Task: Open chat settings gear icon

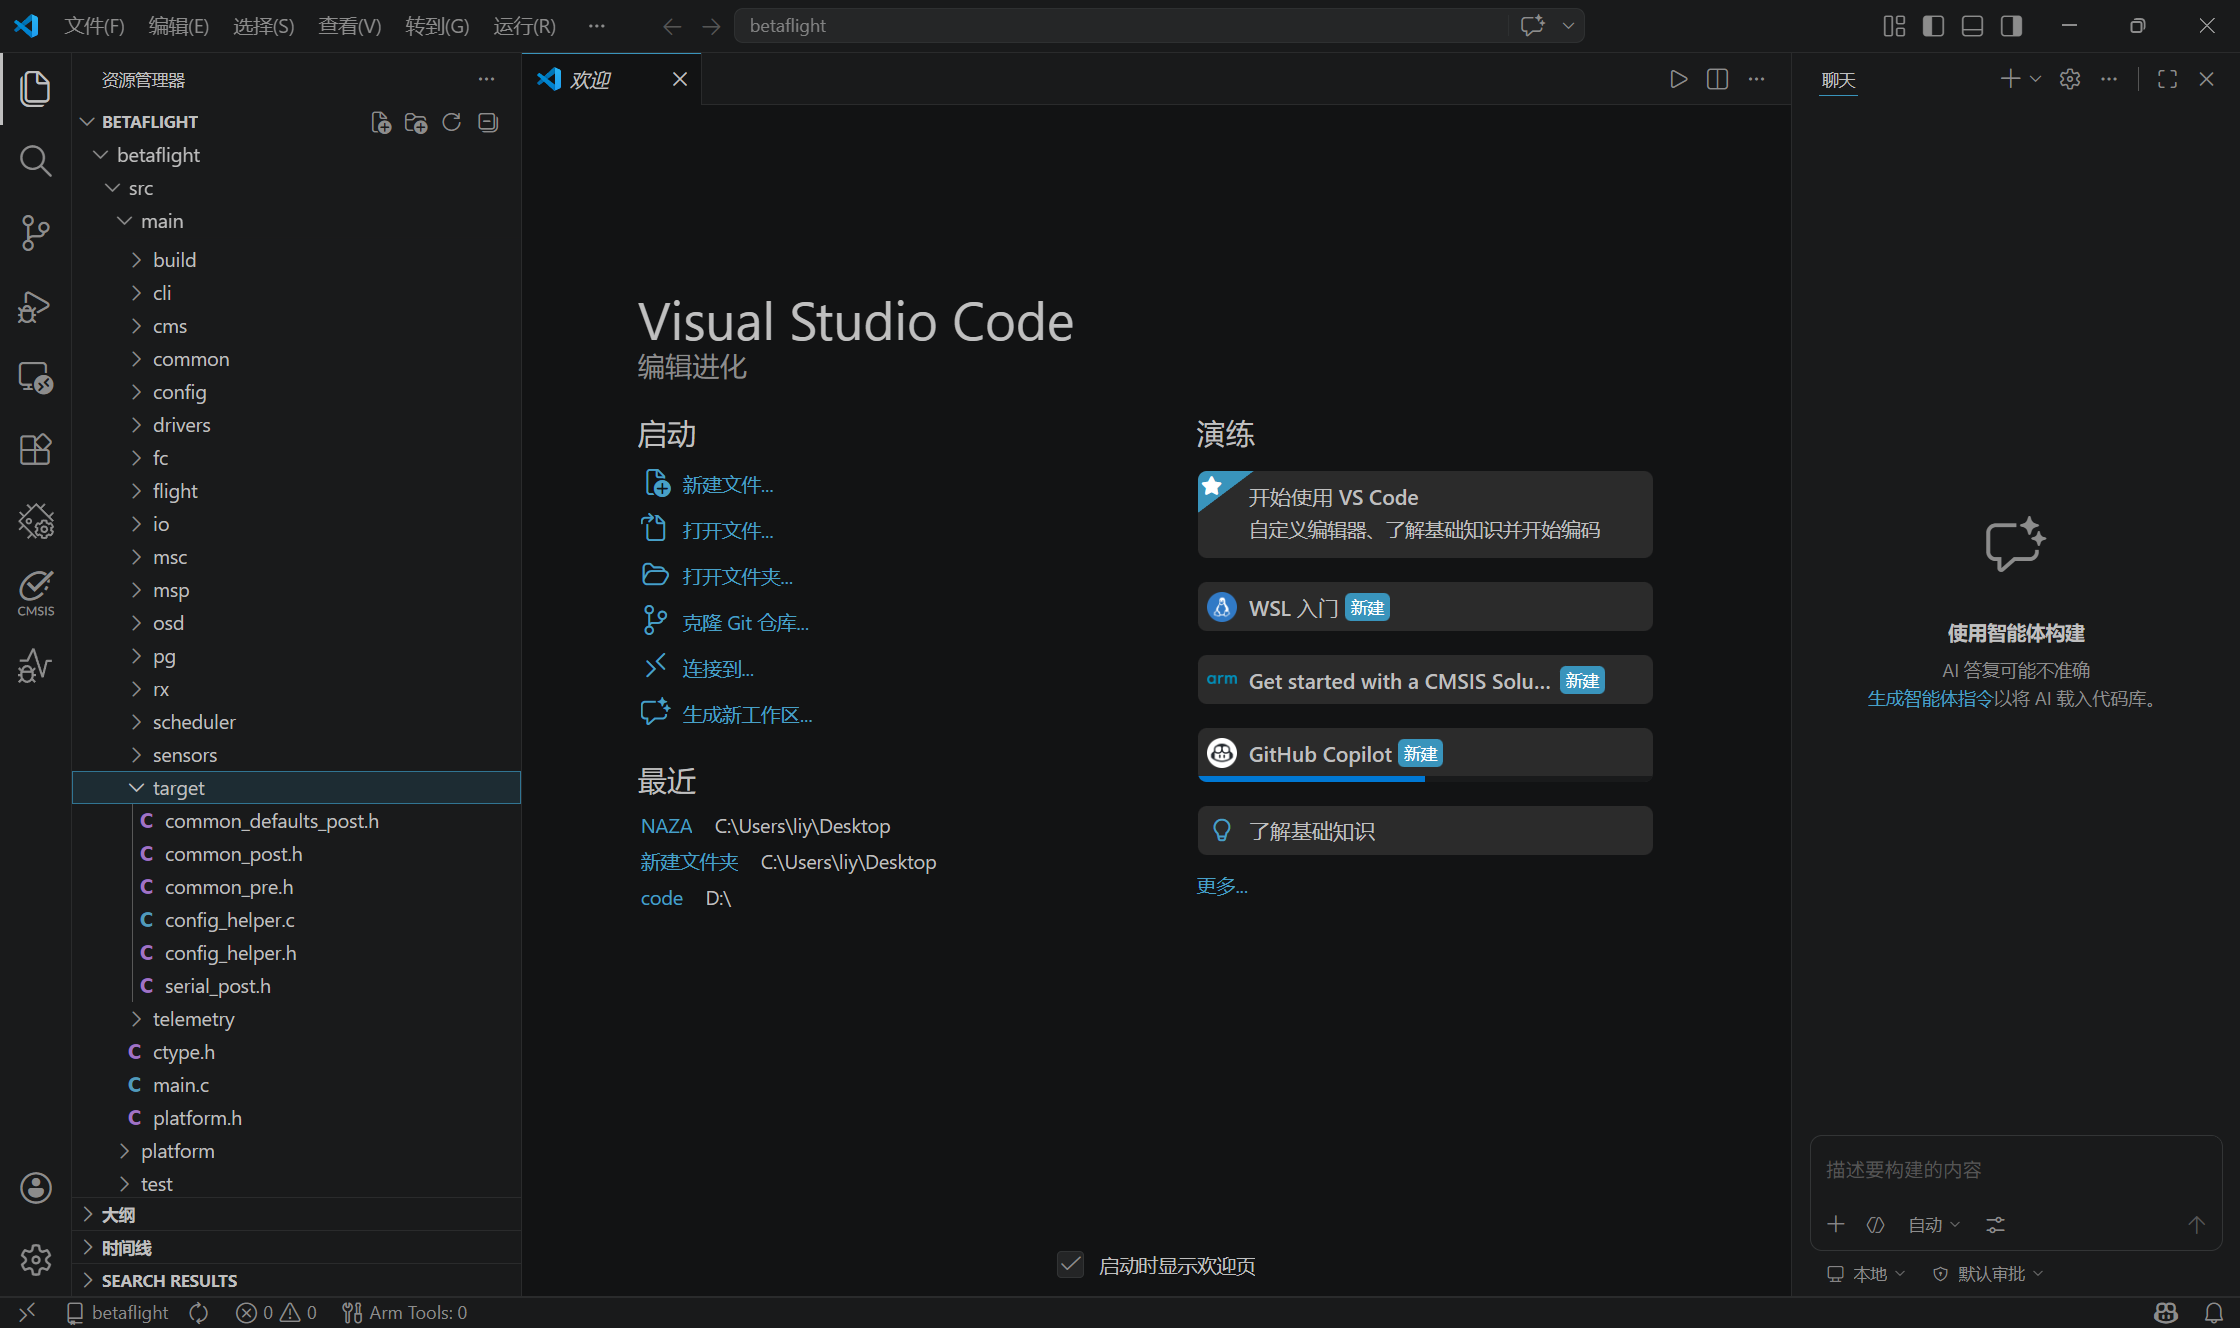Action: [x=2070, y=79]
